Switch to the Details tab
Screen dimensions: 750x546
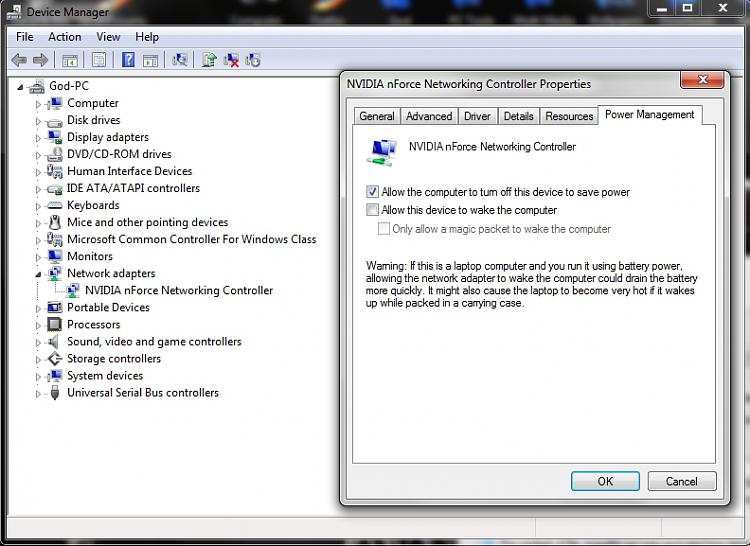518,116
